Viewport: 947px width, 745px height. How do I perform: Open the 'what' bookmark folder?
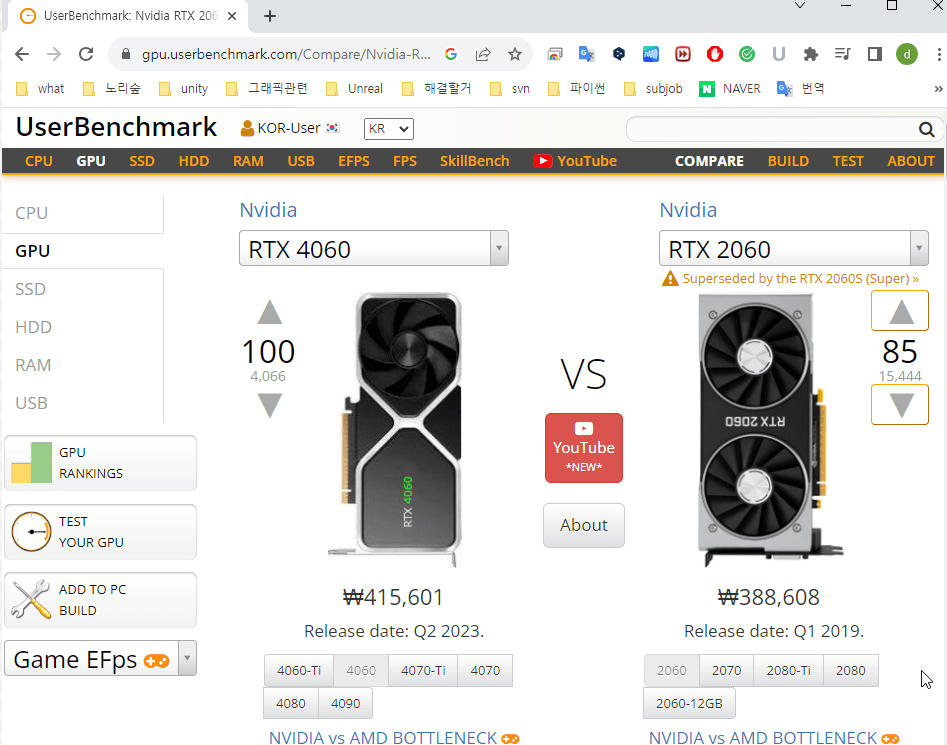click(x=40, y=89)
